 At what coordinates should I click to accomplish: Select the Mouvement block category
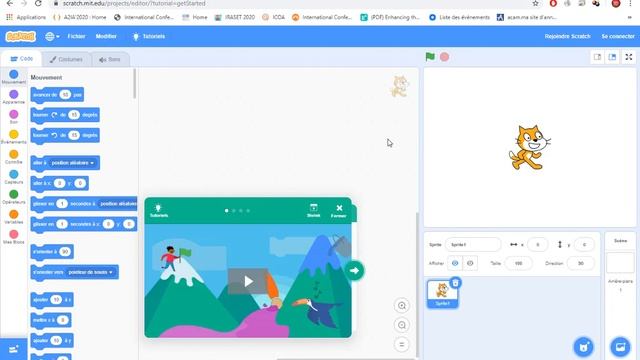tap(13, 77)
